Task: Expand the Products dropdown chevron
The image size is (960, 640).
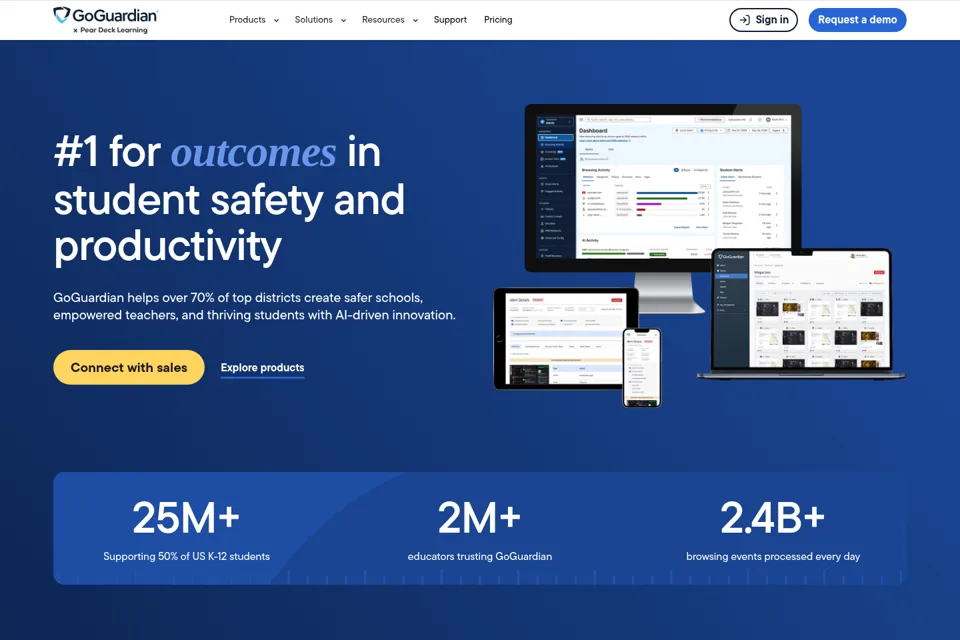Action: coord(276,20)
